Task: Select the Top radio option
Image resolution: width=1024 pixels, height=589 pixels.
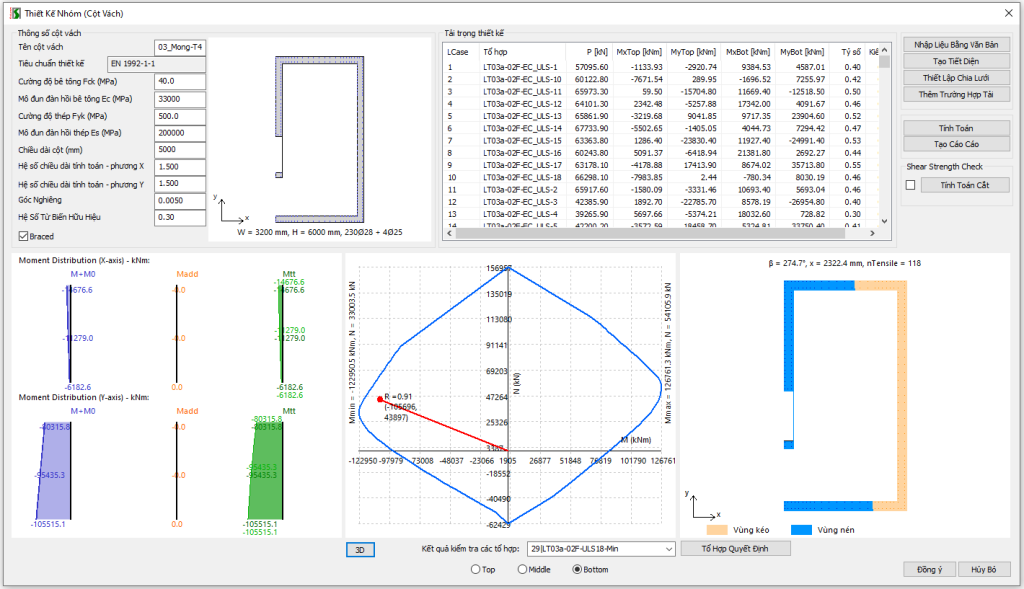Action: pyautogui.click(x=476, y=569)
